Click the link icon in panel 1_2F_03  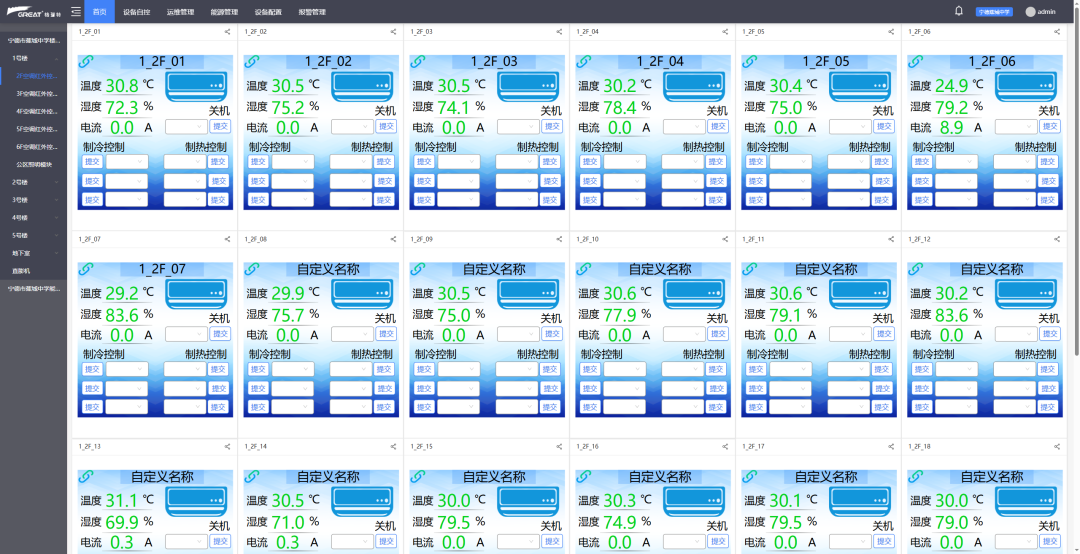click(x=417, y=62)
